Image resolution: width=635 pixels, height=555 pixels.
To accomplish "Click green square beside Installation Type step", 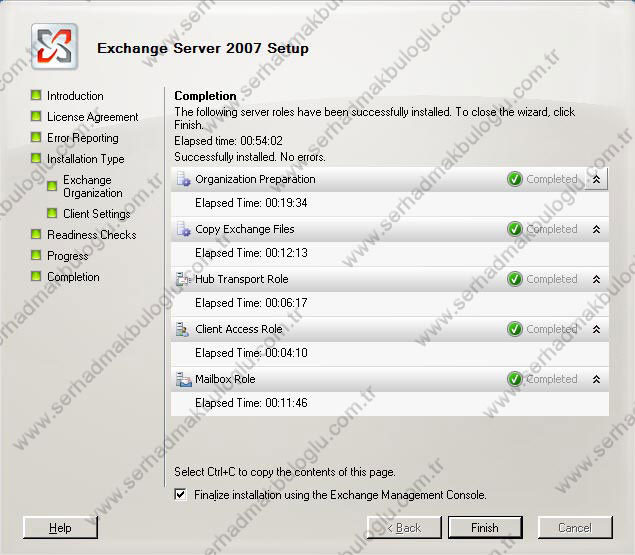I will click(36, 158).
